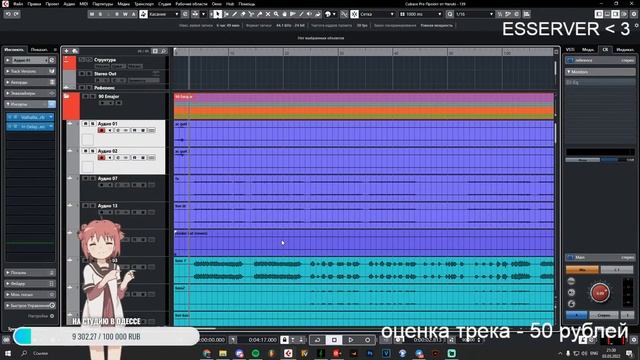This screenshot has width=640, height=360.
Task: Click the transport Record button
Action: click(x=367, y=340)
